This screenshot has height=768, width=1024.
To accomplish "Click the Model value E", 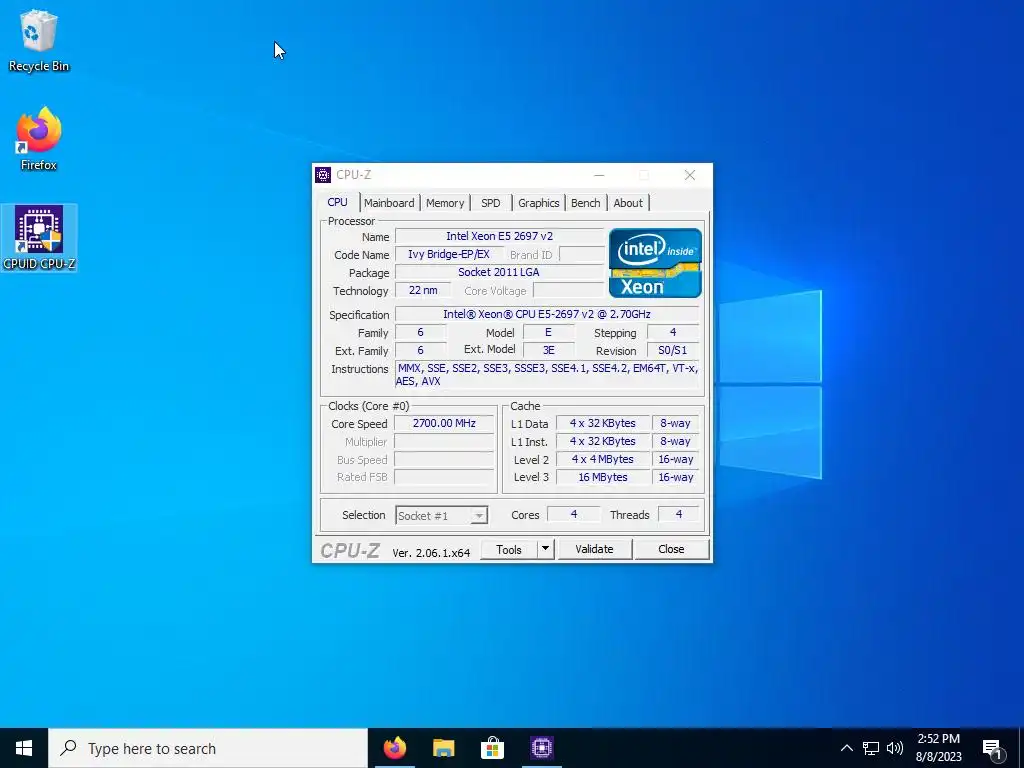I will pos(549,332).
